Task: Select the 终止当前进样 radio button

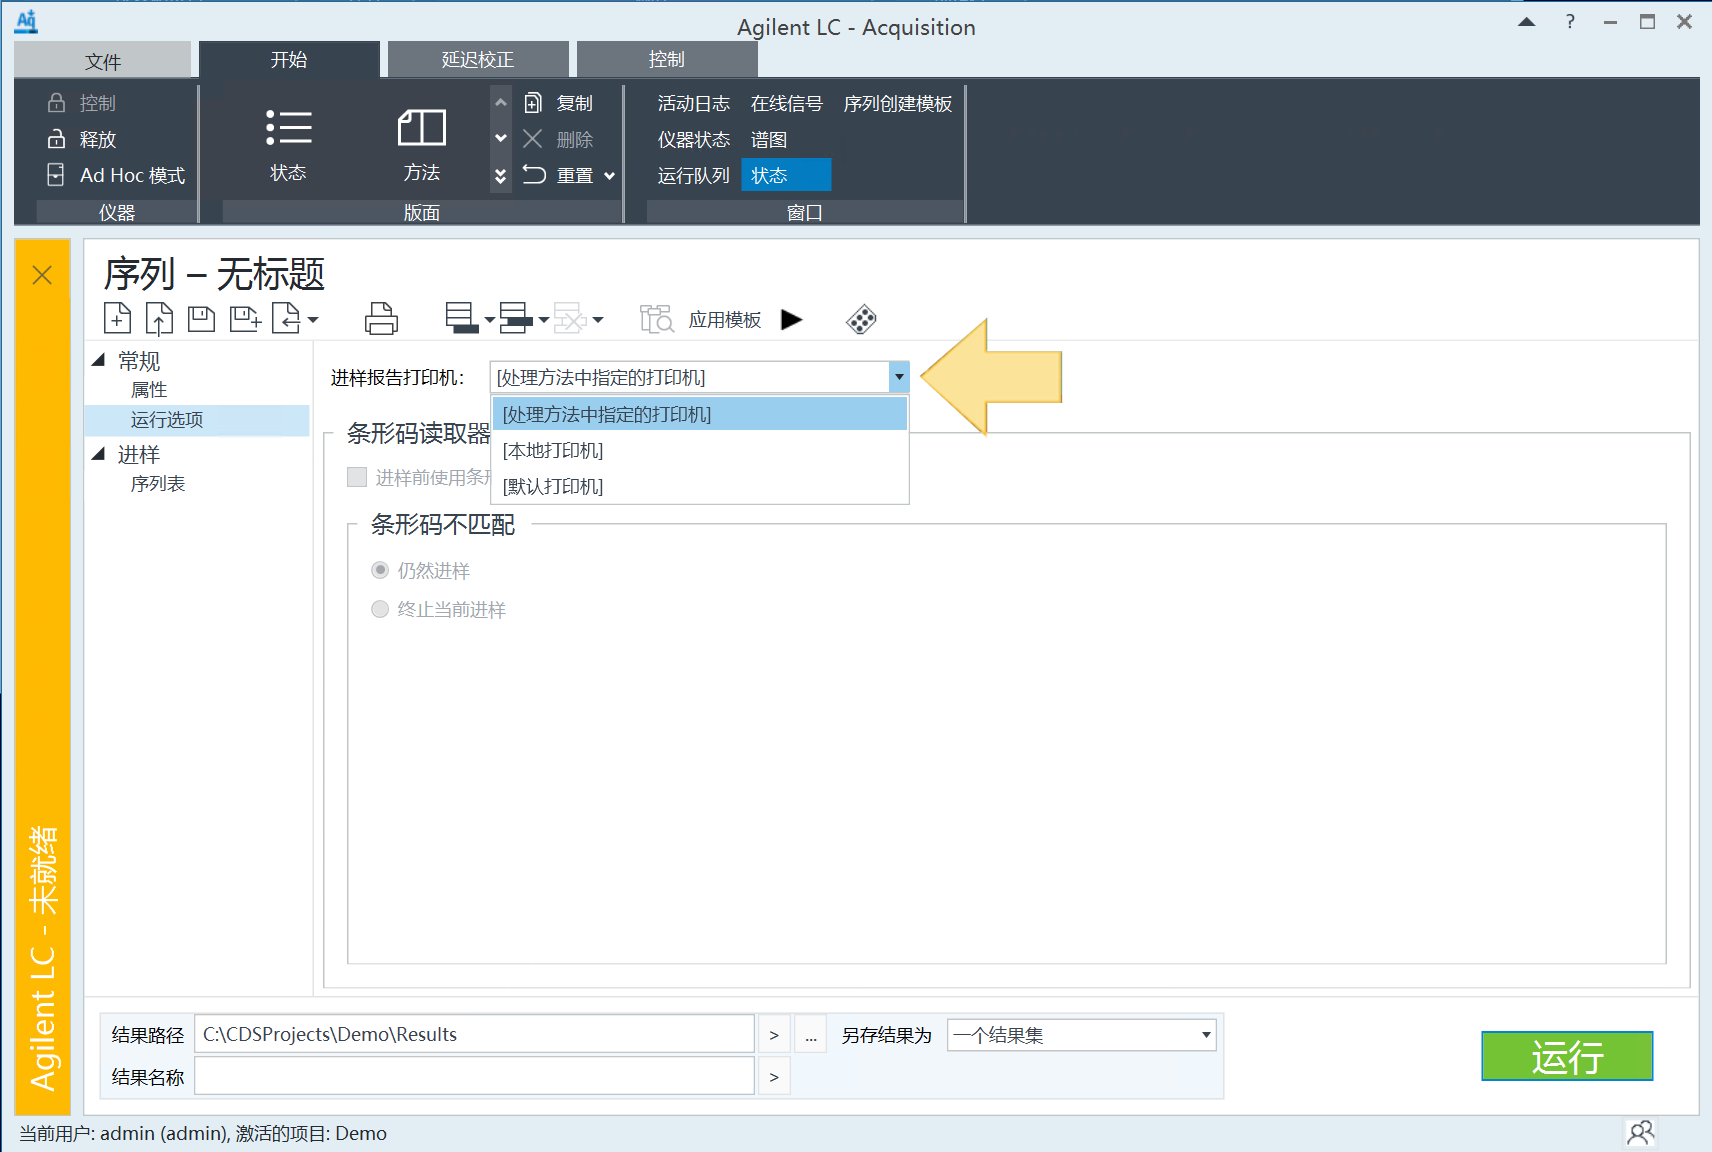Action: click(x=380, y=609)
